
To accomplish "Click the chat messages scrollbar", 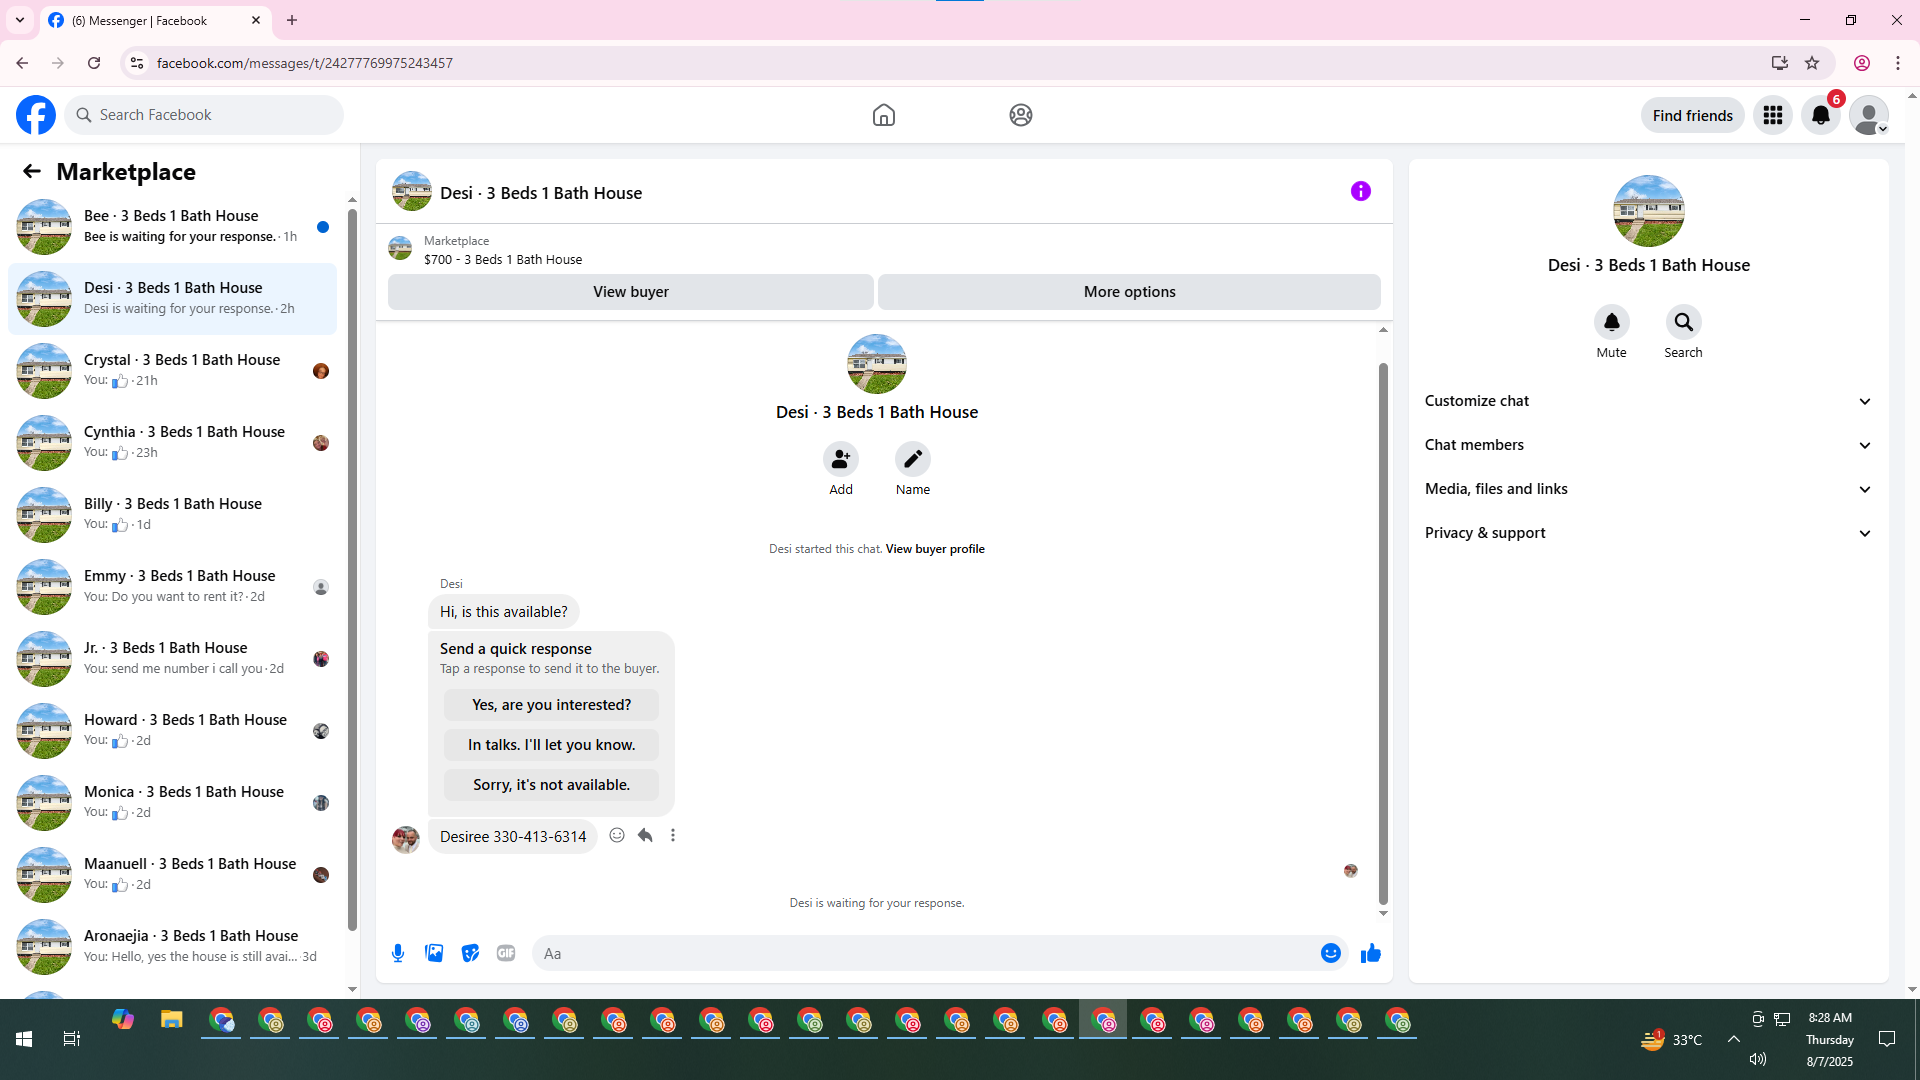I will (1383, 633).
